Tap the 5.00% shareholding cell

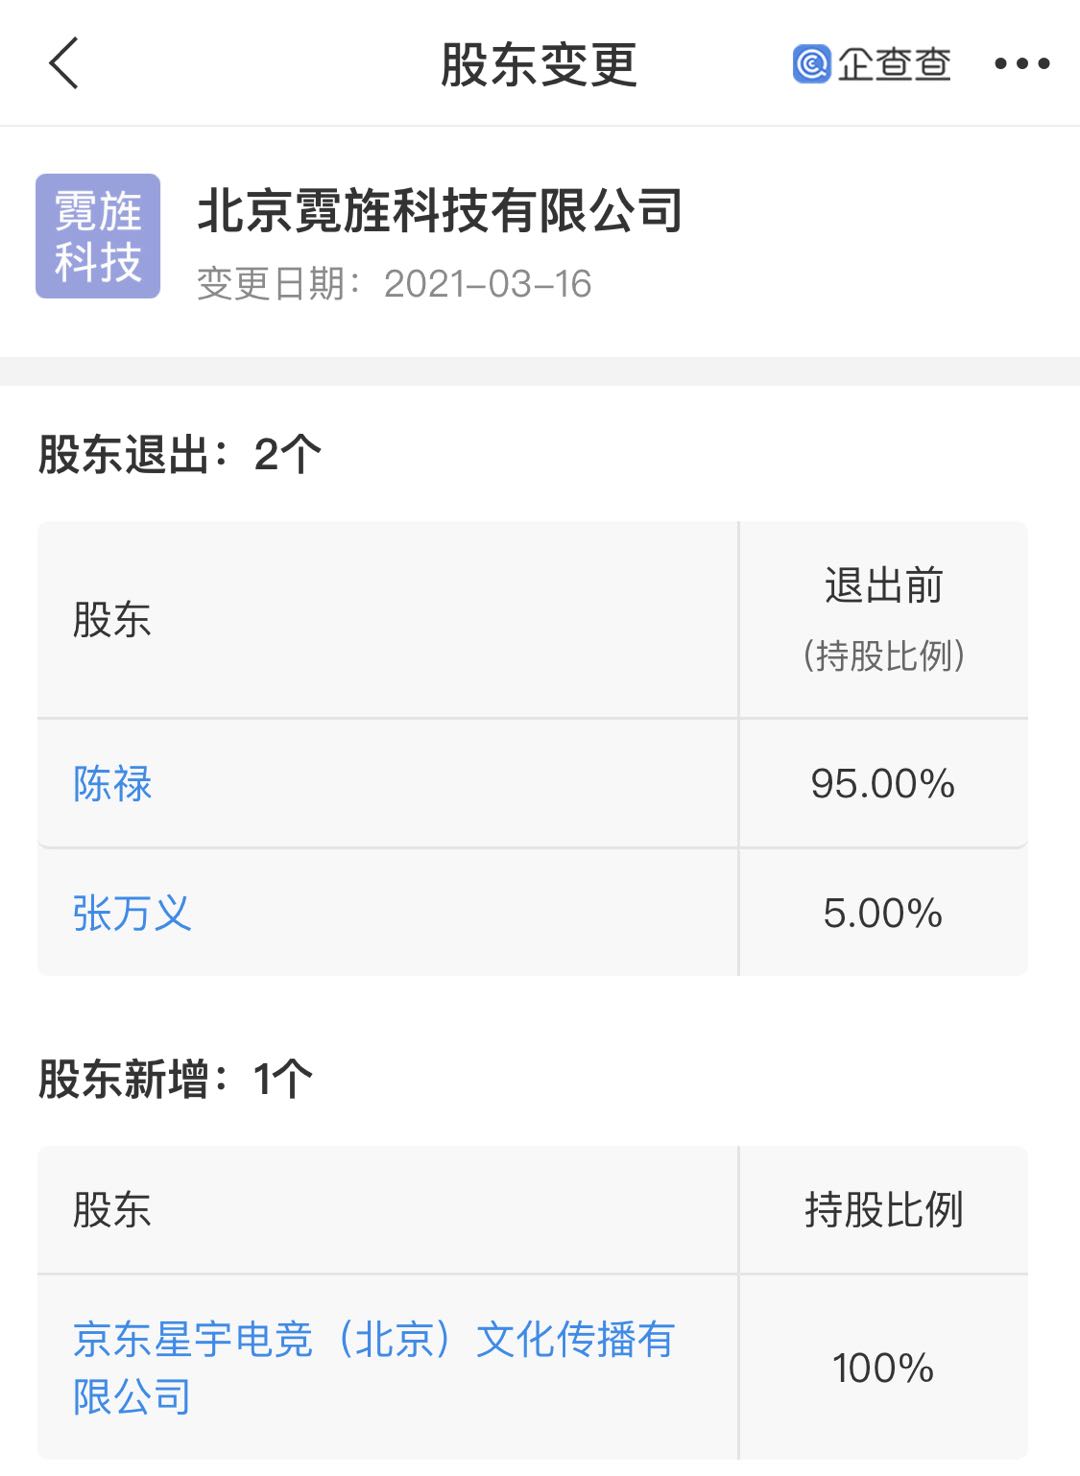pos(883,913)
